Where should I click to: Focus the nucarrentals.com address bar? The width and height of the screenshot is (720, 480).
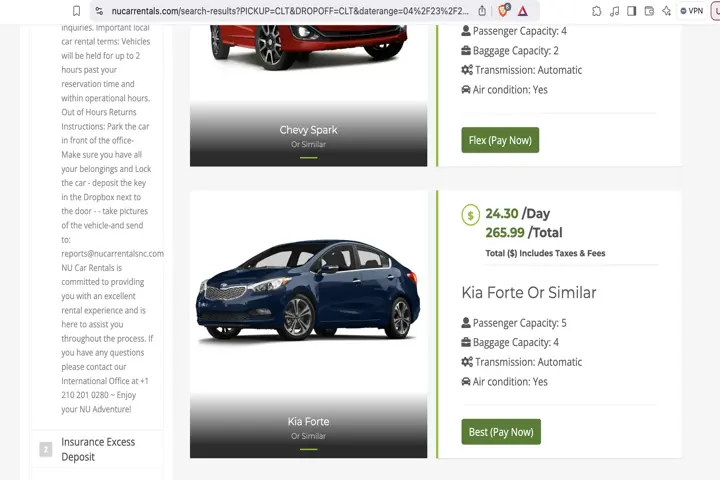pyautogui.click(x=290, y=11)
